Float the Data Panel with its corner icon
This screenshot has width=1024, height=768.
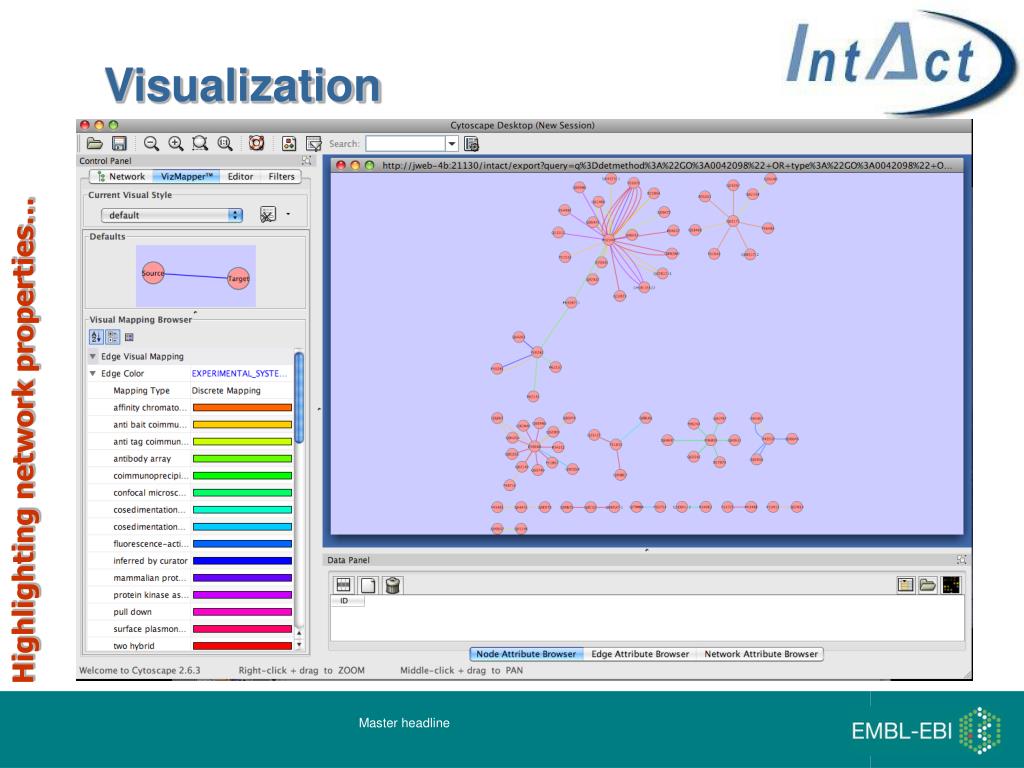[961, 560]
